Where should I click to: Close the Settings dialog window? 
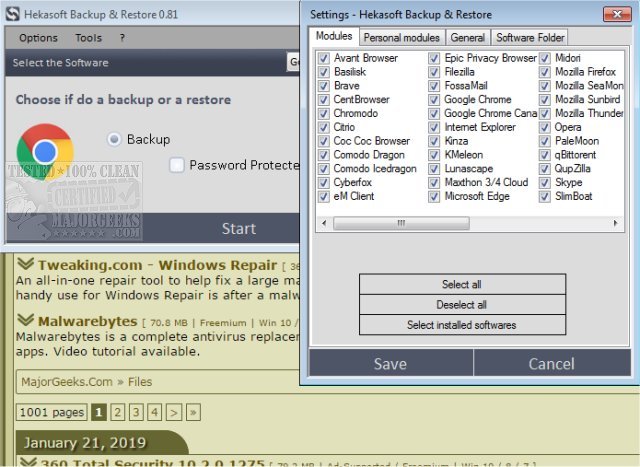click(618, 14)
